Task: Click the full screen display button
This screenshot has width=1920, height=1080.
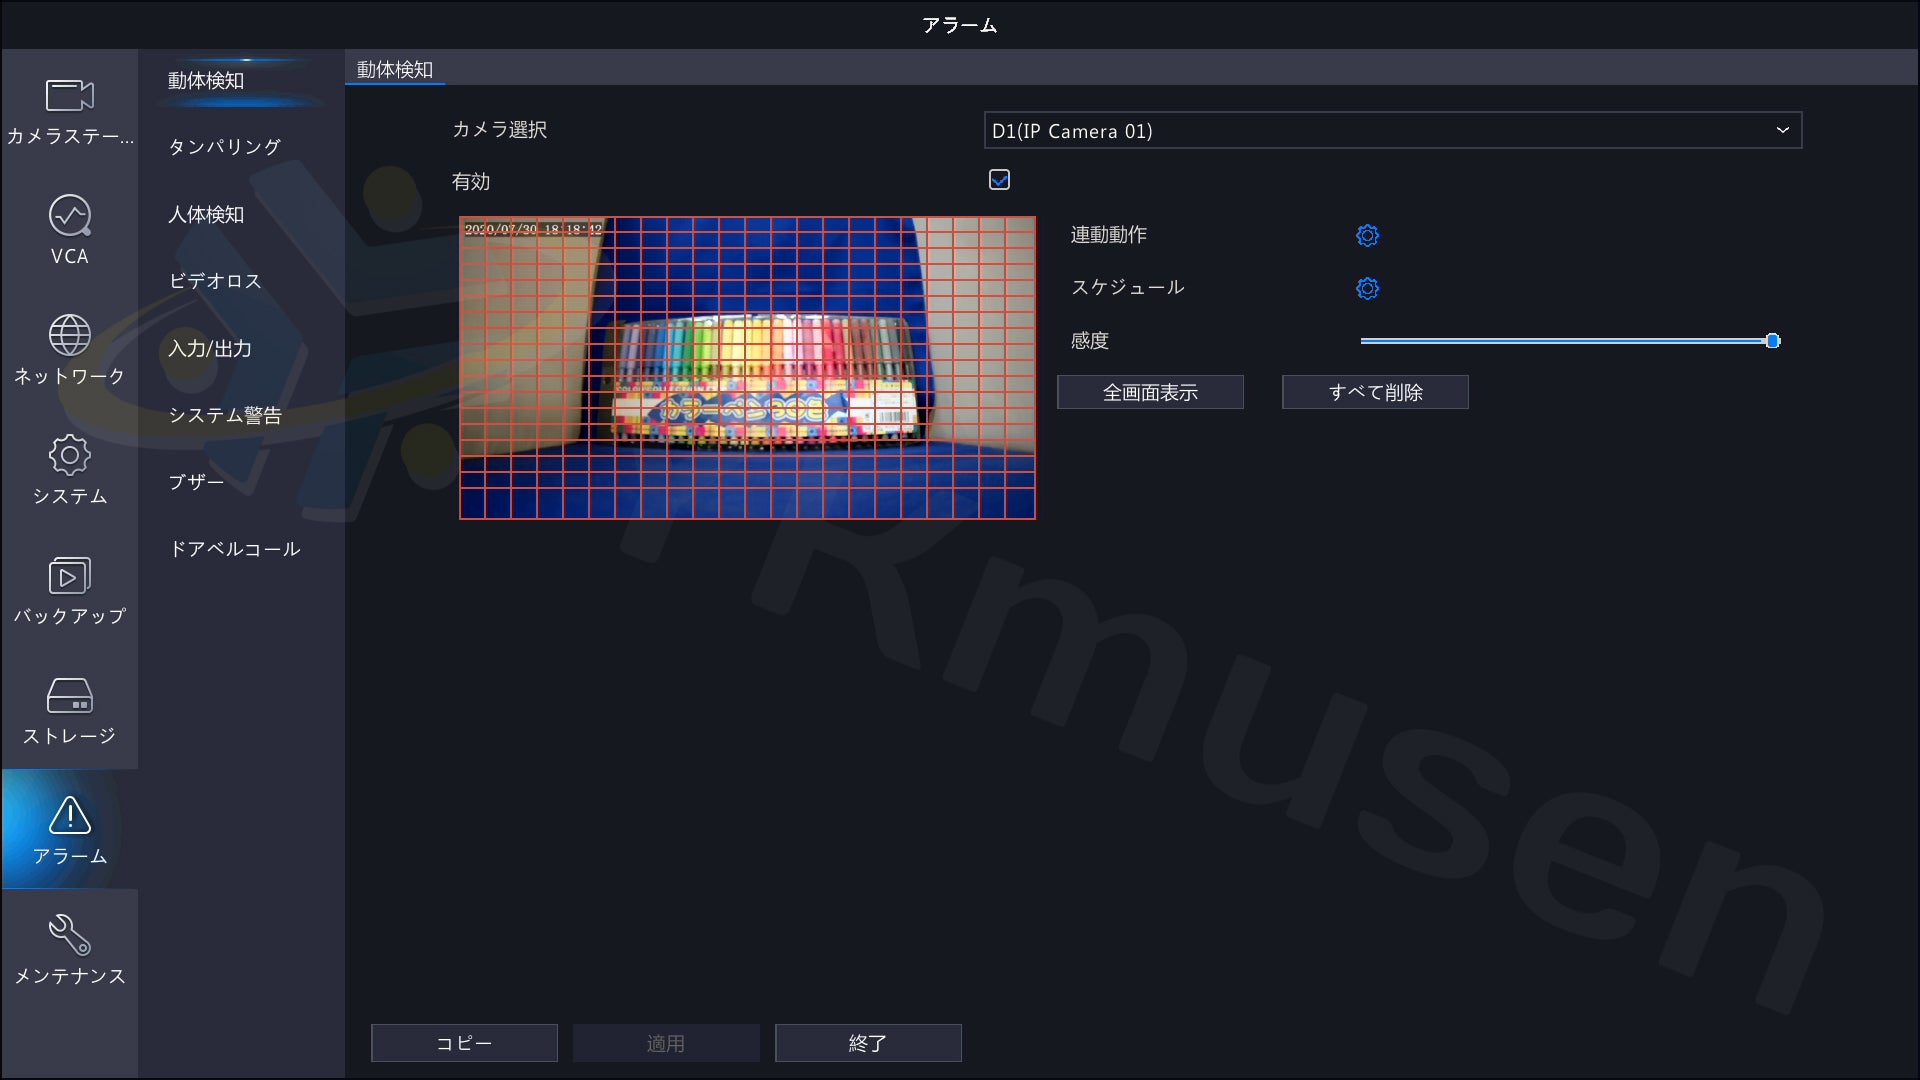Action: pyautogui.click(x=1150, y=392)
